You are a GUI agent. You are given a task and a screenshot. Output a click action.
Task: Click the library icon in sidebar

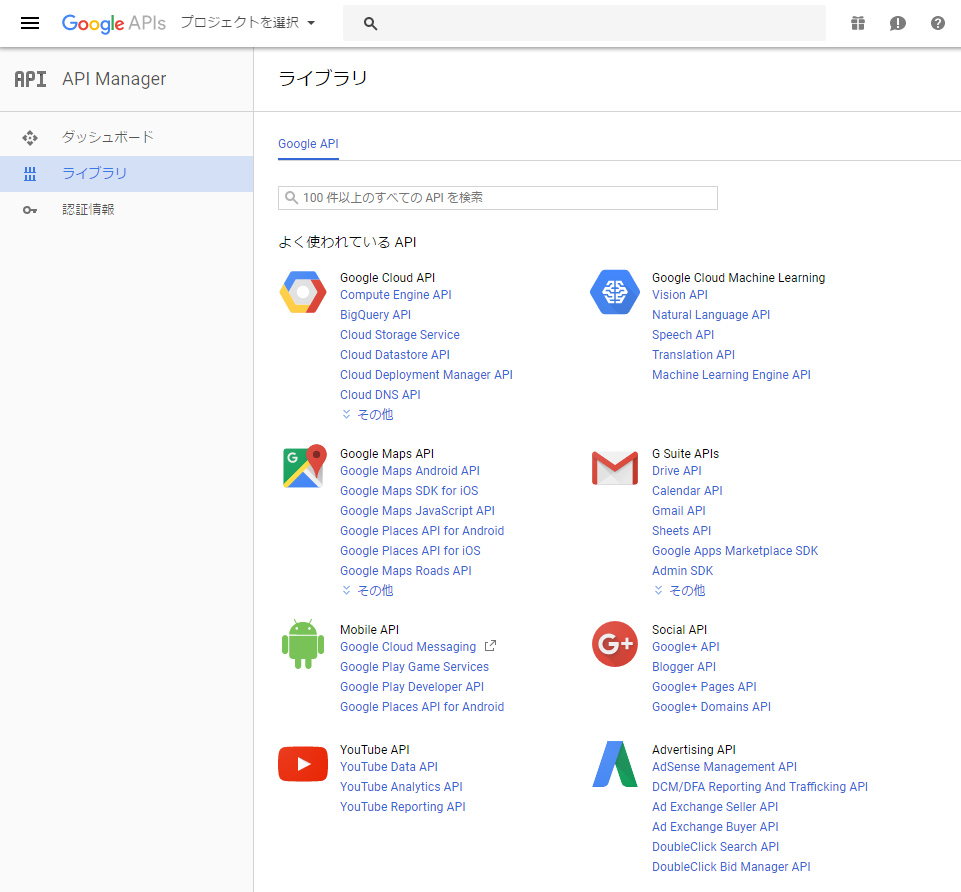[x=30, y=174]
